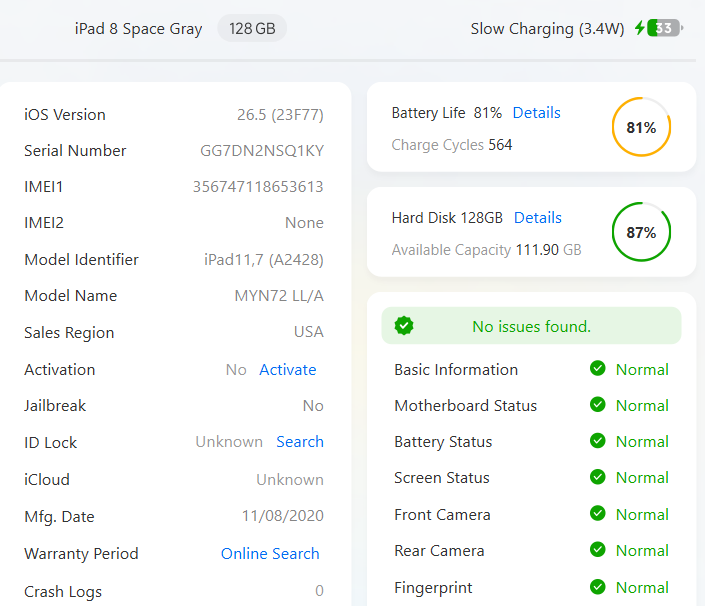Select the serial number GG7DN2NSQ1KY
Screen dimensions: 705x606
point(262,151)
